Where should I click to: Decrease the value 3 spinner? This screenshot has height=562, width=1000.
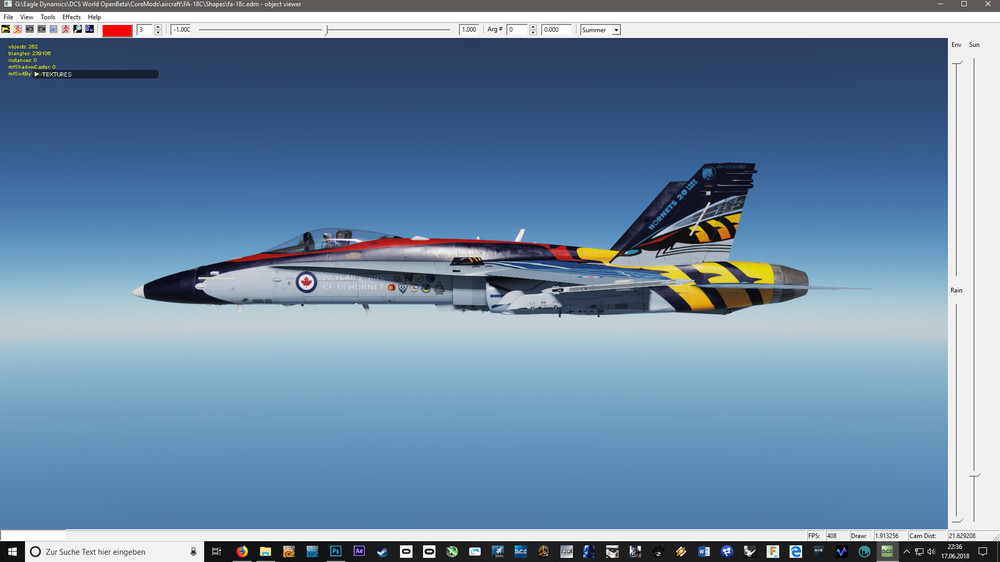[158, 33]
